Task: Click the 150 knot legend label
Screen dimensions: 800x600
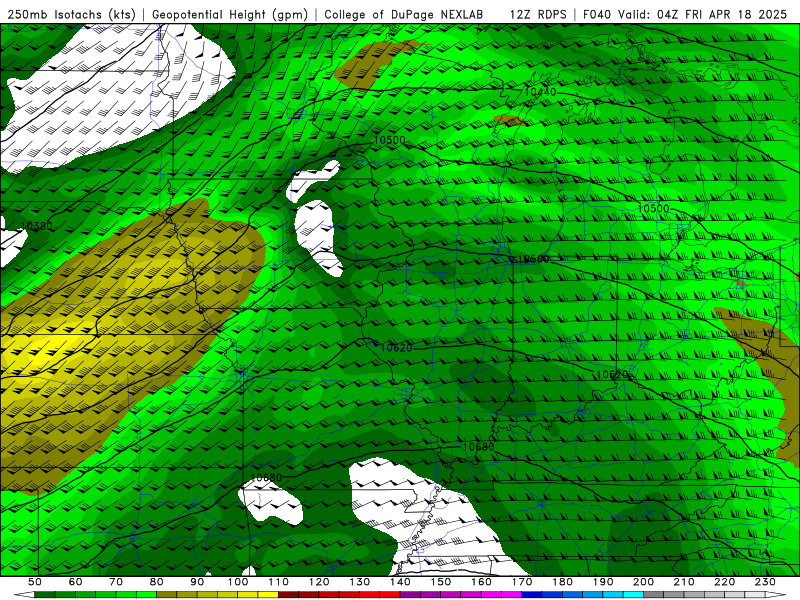Action: (441, 582)
